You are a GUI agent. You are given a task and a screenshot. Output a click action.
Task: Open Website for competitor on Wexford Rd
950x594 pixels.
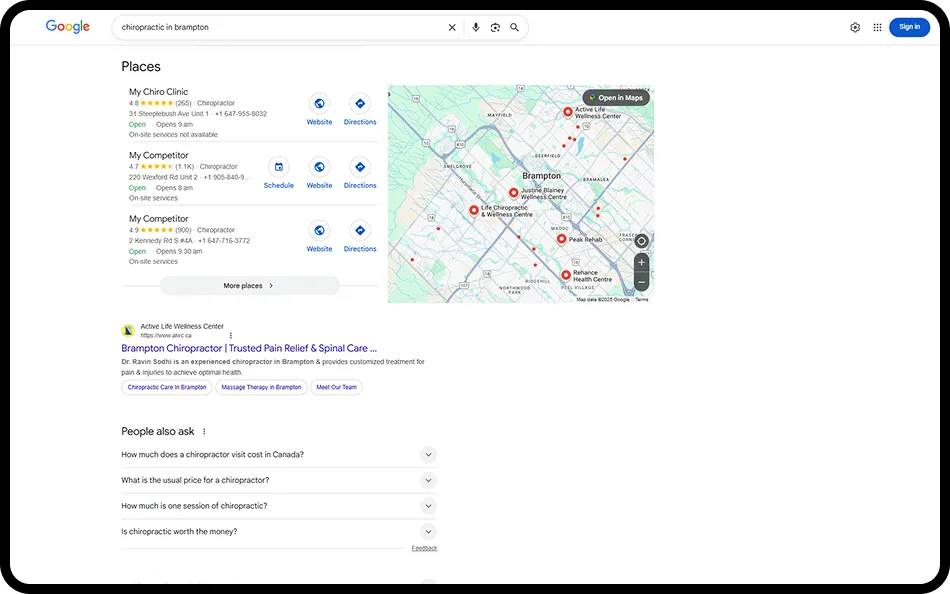(x=319, y=173)
